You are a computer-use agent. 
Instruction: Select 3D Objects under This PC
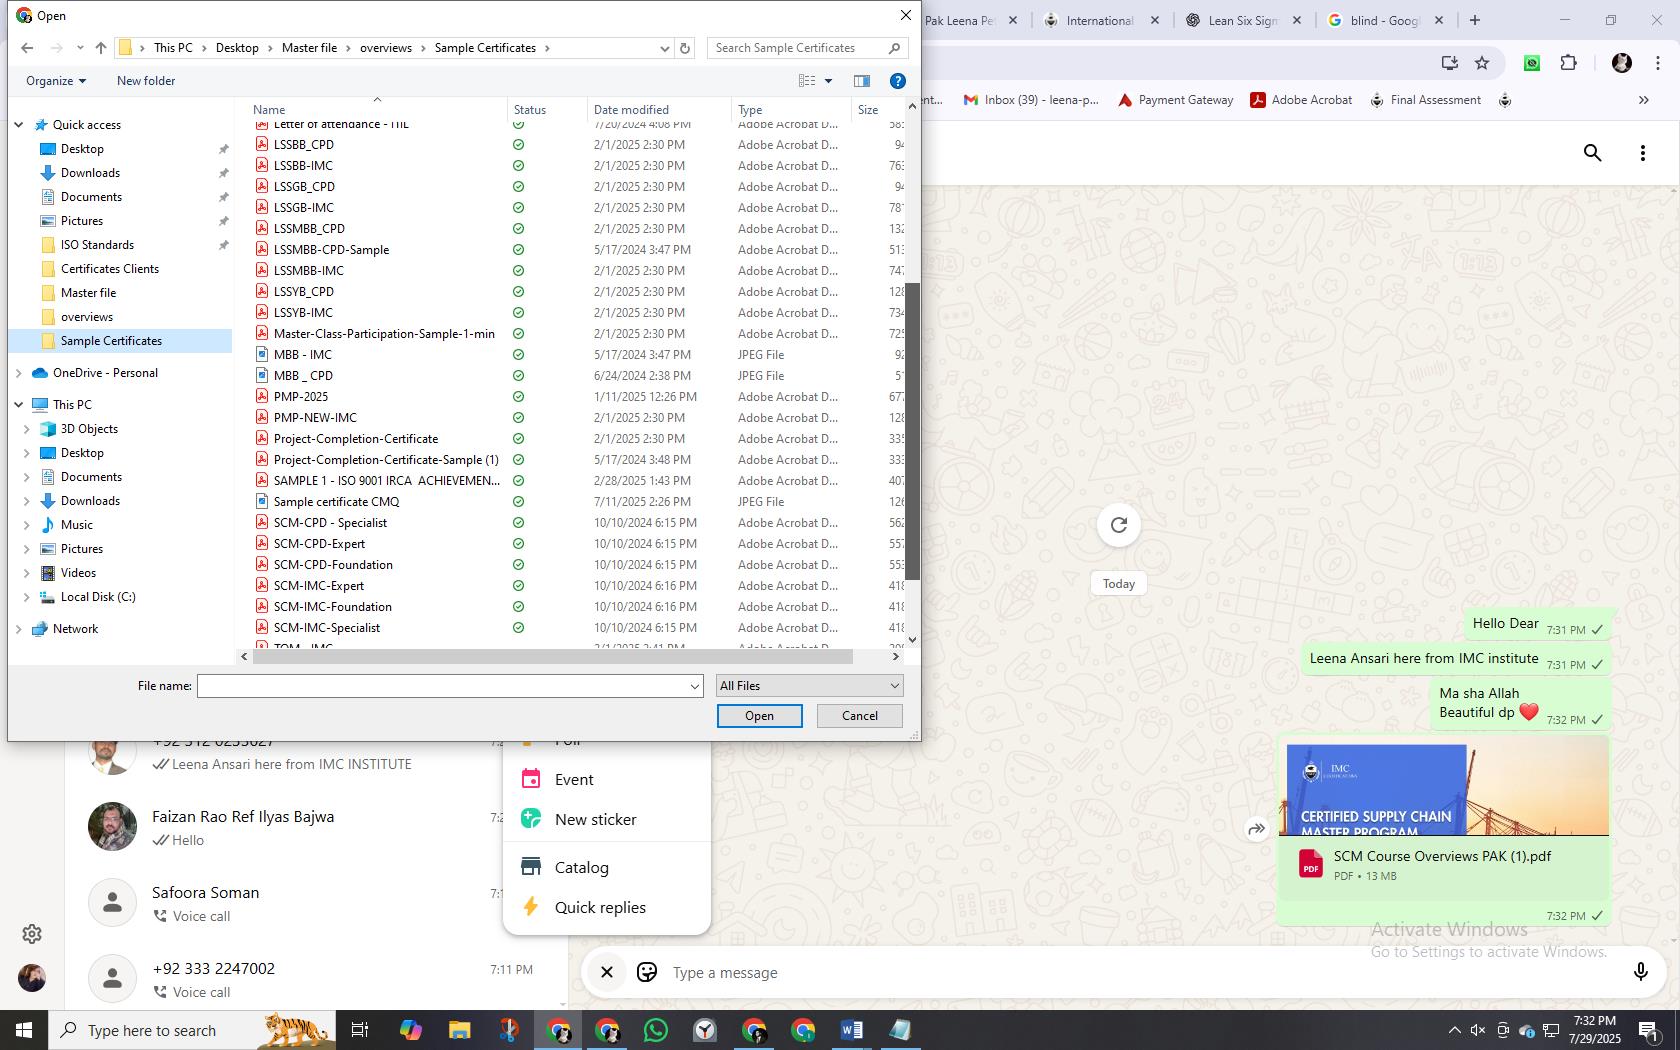[x=89, y=429]
